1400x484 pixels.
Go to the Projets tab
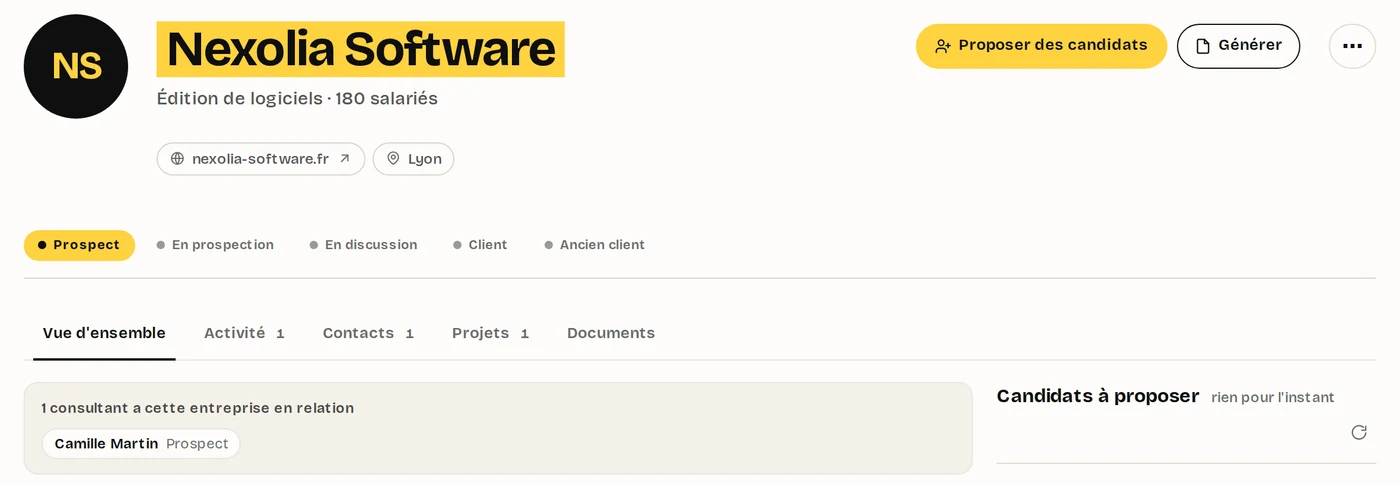(490, 333)
